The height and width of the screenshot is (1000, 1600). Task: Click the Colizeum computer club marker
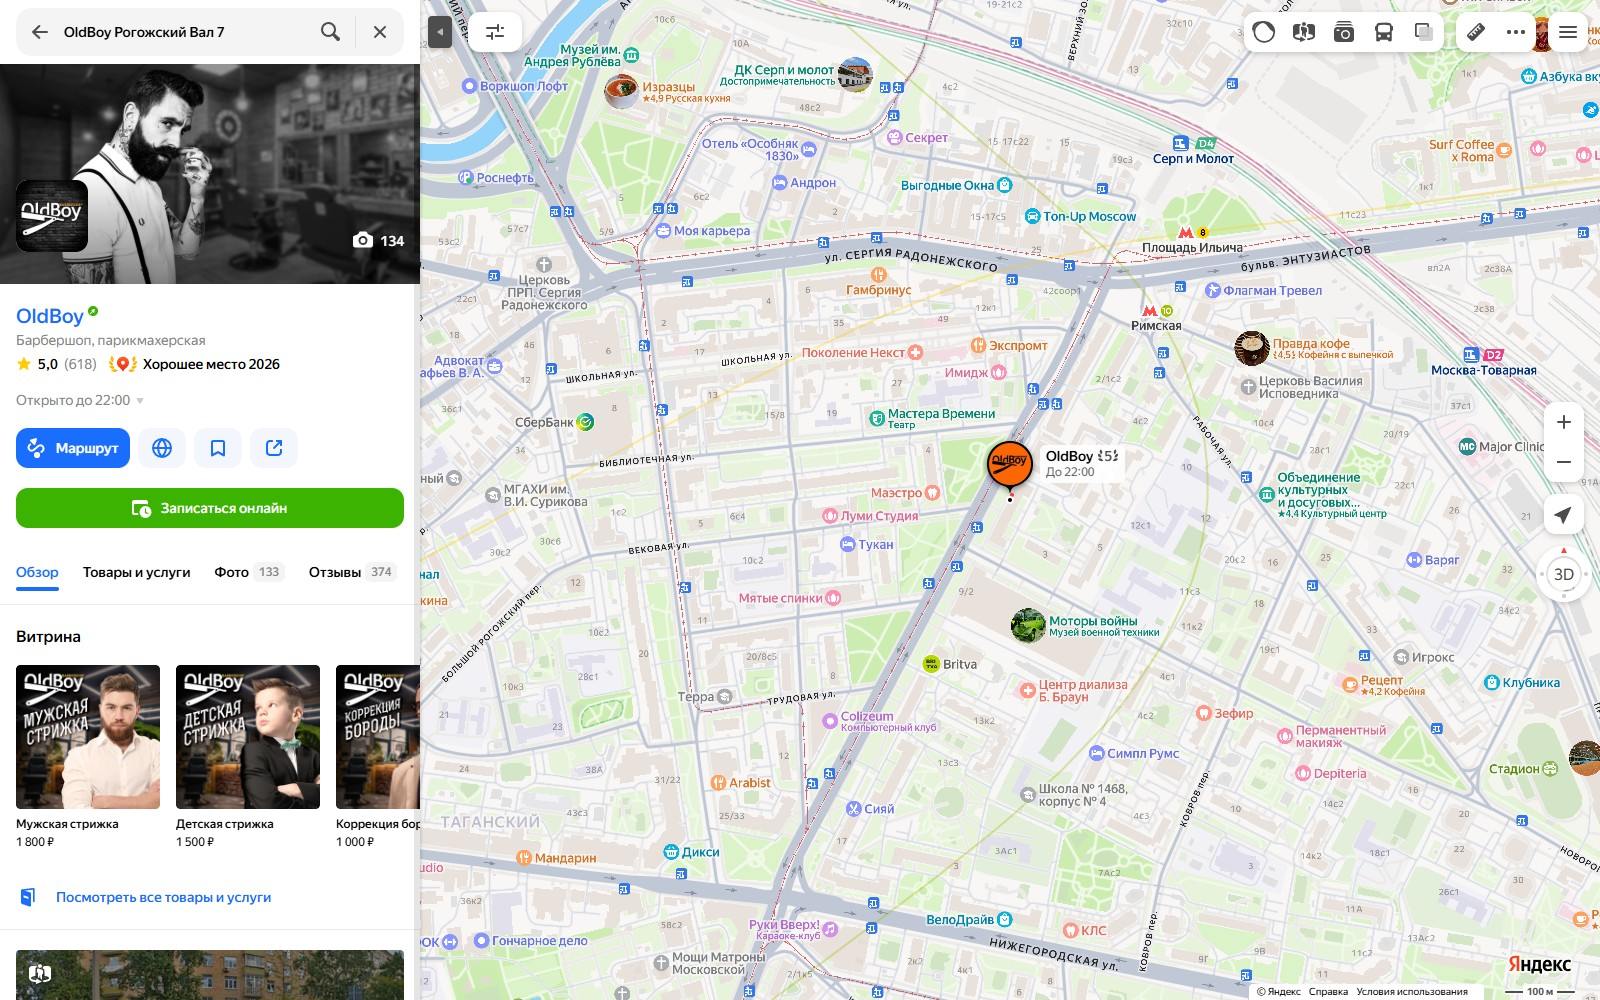[829, 720]
